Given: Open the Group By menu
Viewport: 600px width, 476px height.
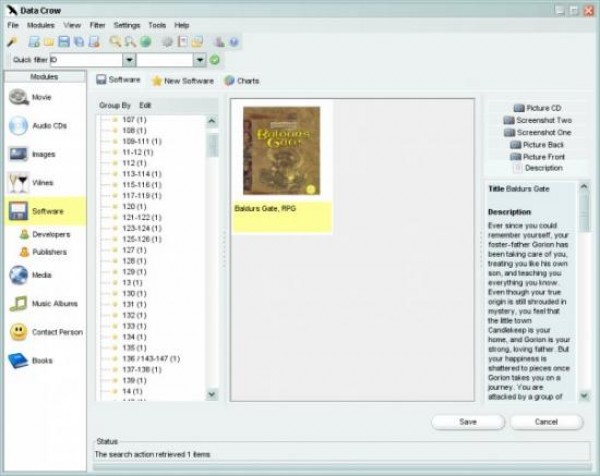Looking at the screenshot, I should [x=115, y=105].
